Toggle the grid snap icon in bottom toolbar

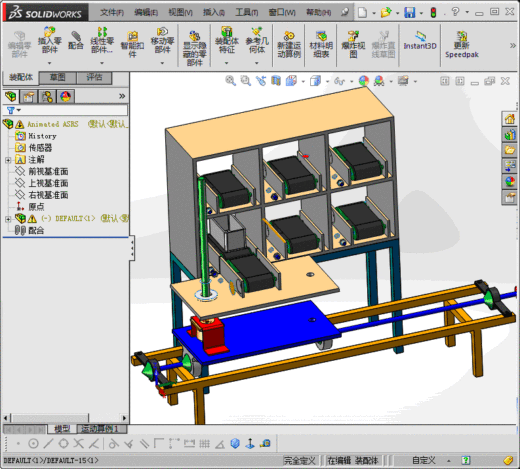204,443
